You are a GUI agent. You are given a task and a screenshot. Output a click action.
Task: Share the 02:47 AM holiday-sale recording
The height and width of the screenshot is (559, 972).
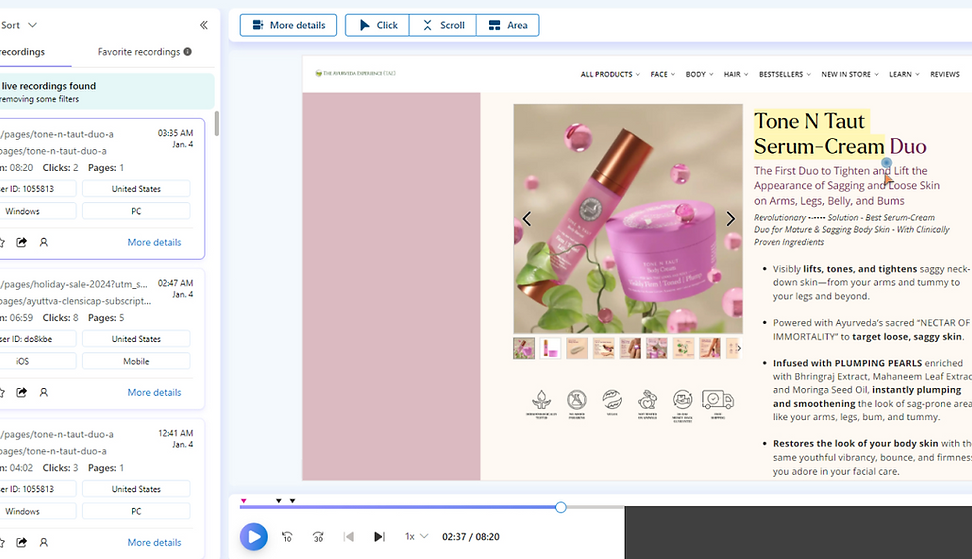22,392
